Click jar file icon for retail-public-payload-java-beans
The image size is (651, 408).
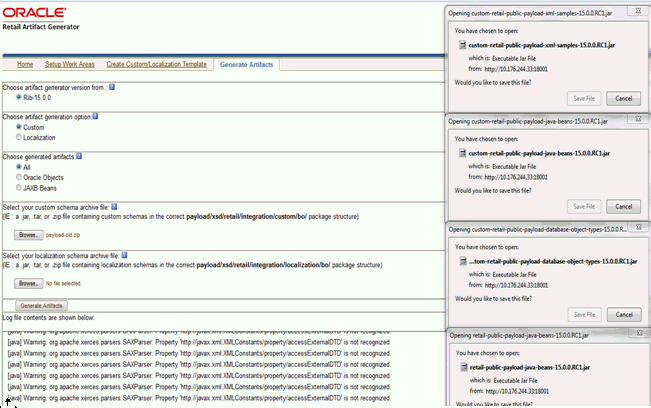tap(464, 367)
